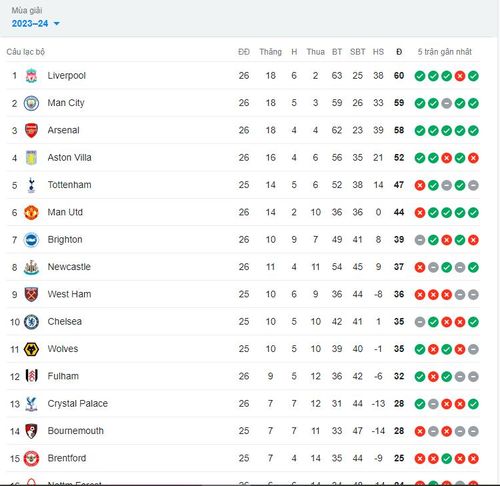Click the Man Utd club crest
This screenshot has width=500, height=486.
pos(31,212)
